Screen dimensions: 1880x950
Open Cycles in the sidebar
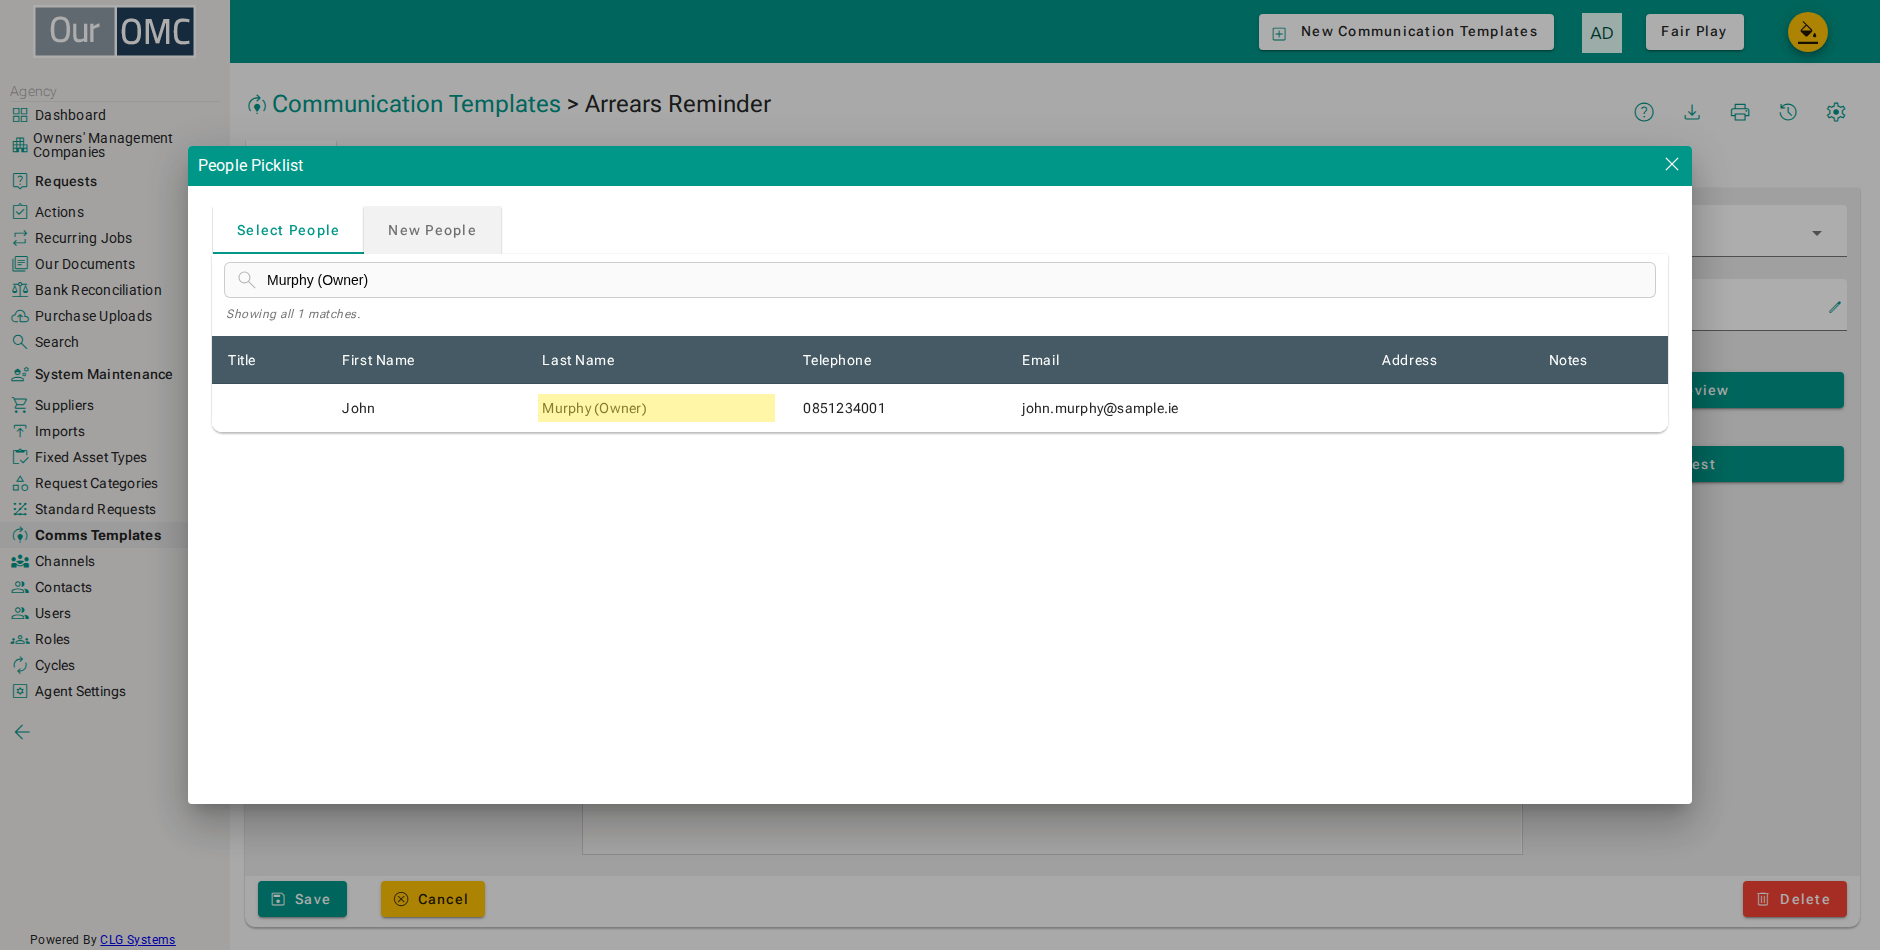tap(55, 665)
